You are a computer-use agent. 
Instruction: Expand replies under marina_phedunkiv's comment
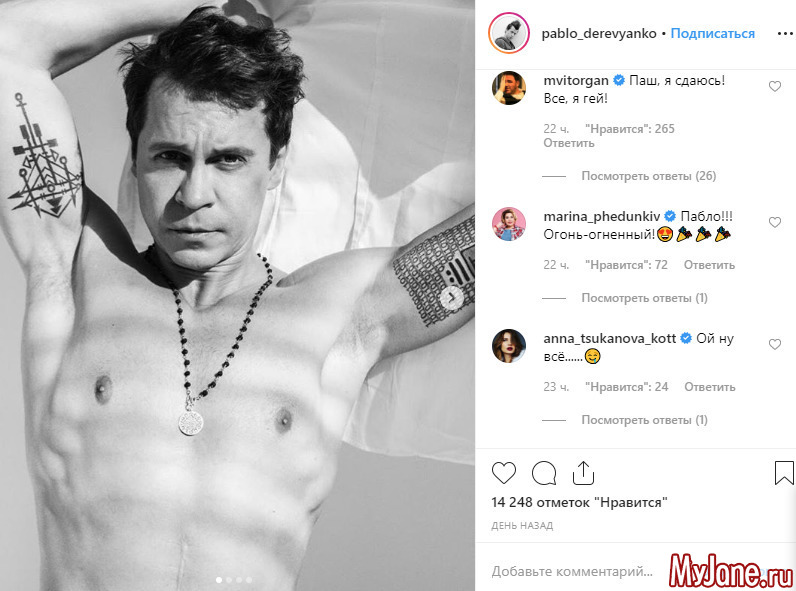click(x=644, y=298)
